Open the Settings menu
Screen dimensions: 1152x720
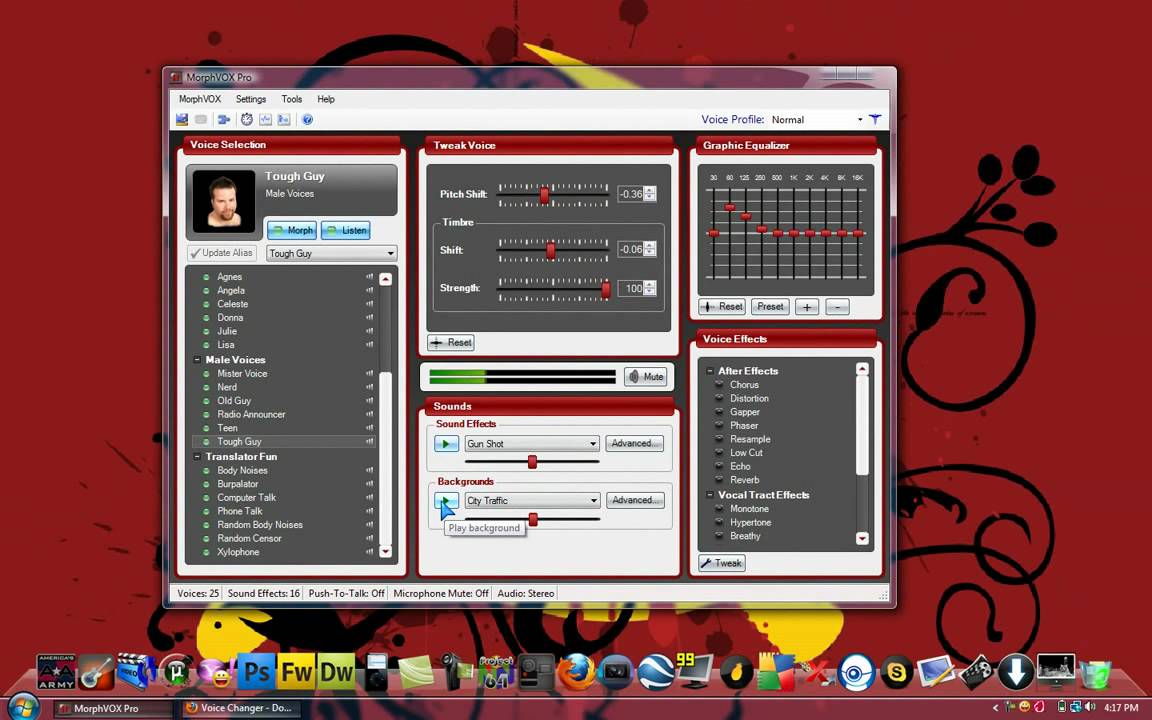pos(251,99)
